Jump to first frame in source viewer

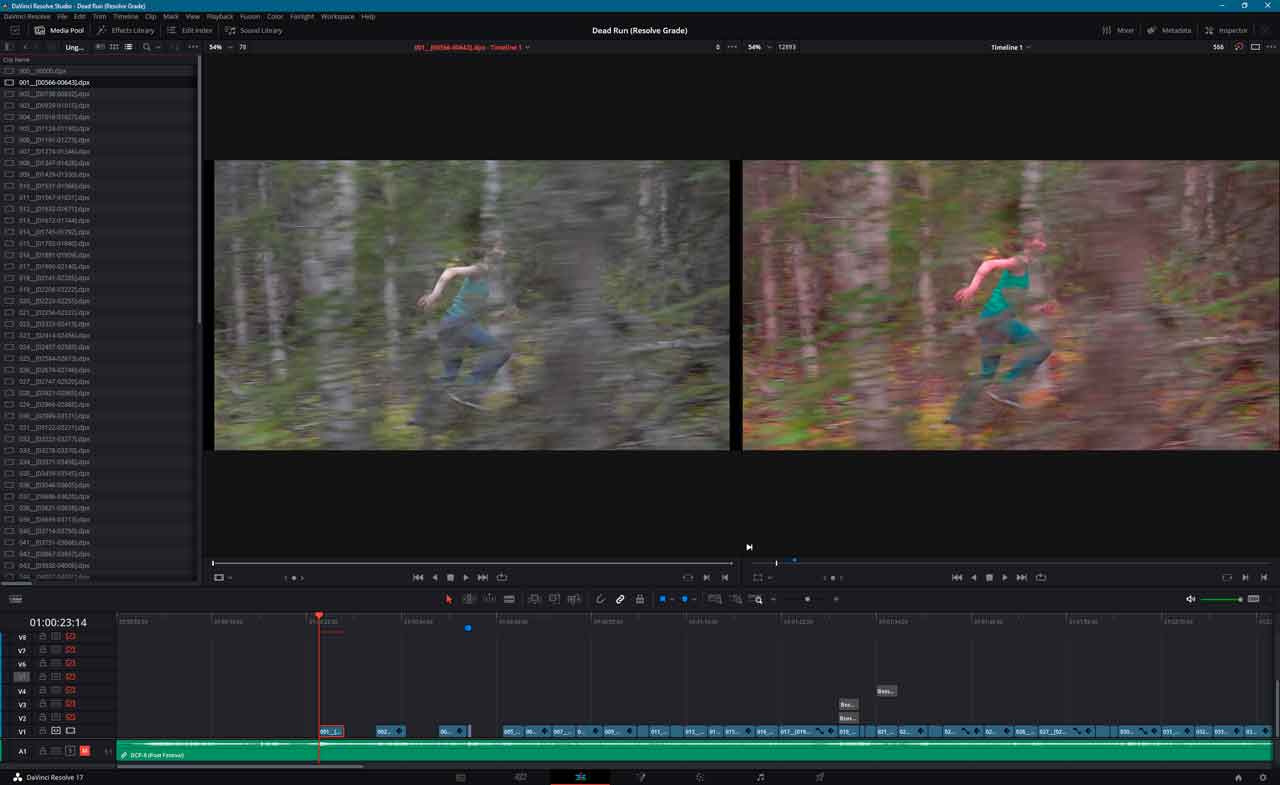coord(418,577)
